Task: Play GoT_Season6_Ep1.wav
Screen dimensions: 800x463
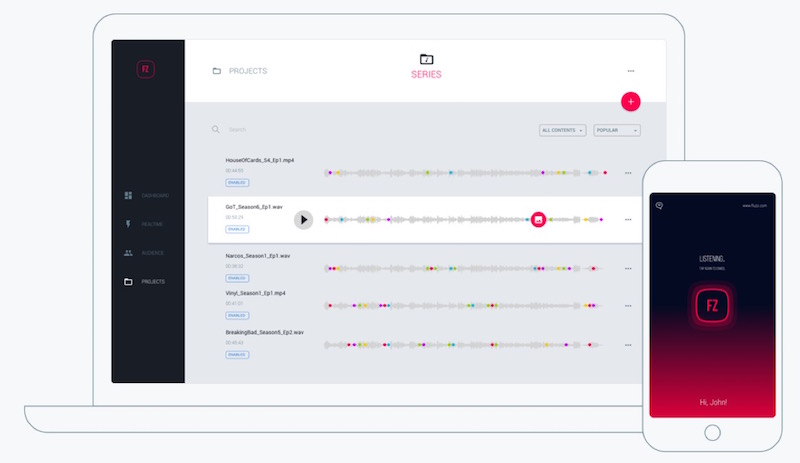Action: (304, 220)
